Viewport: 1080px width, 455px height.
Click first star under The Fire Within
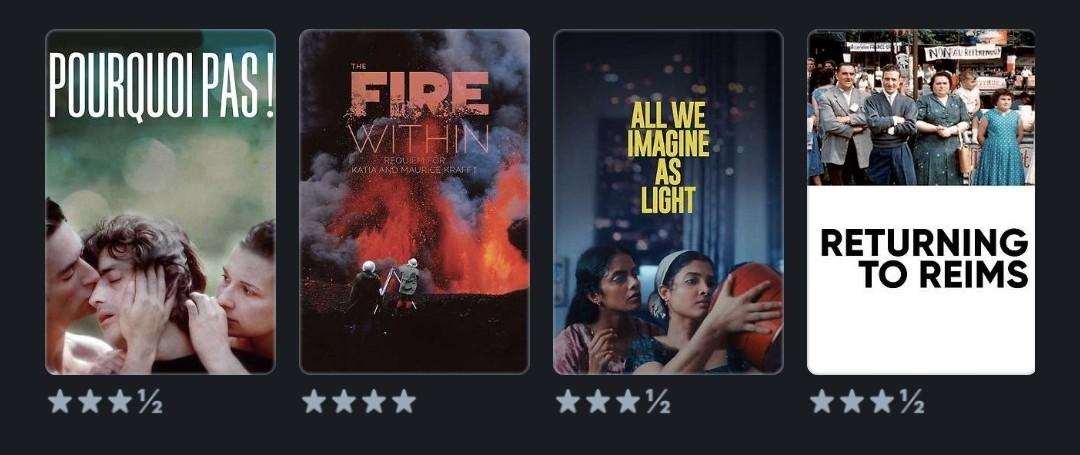pos(313,401)
